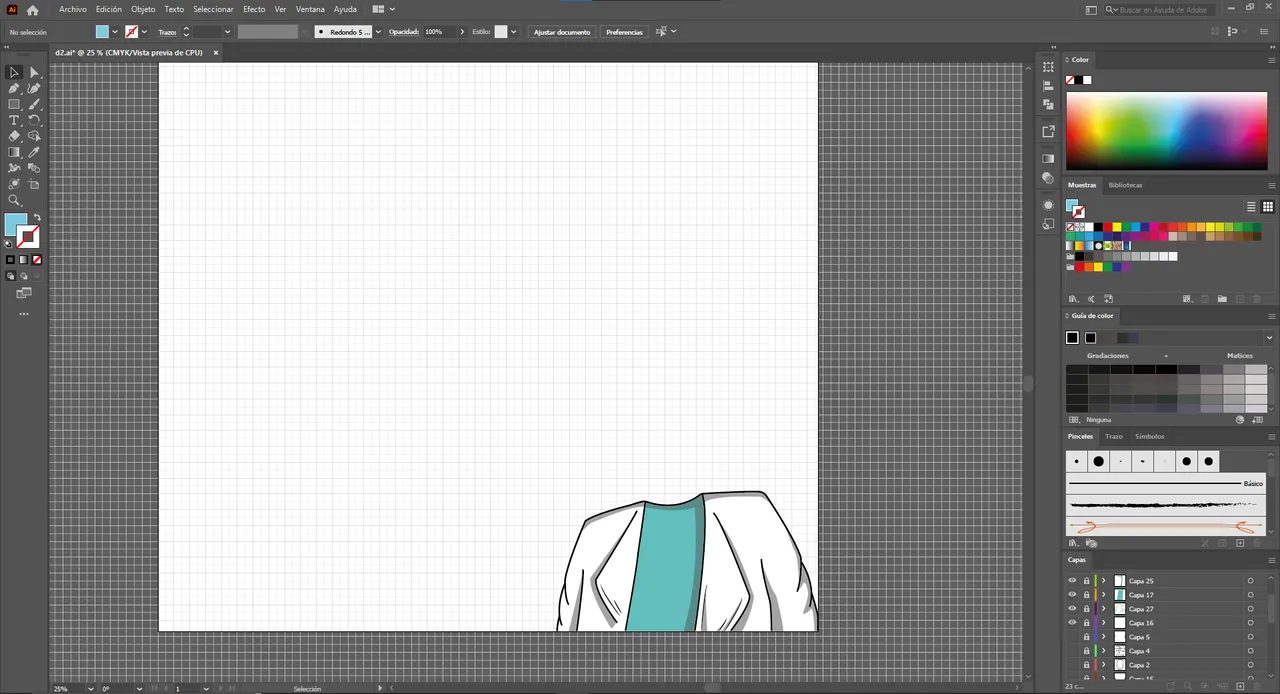Select the Type tool
Screen dimensions: 1280x694
click(x=14, y=120)
